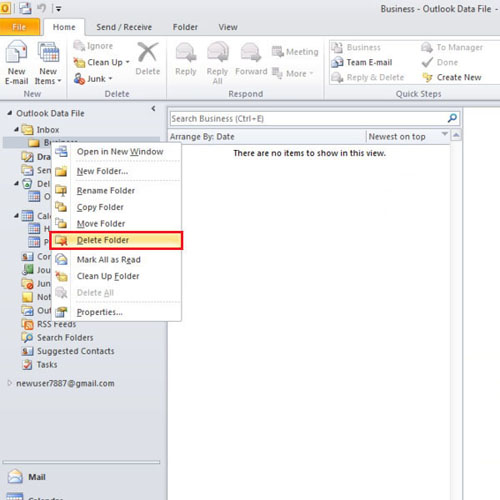The image size is (500, 500).
Task: Click the Send/Receive icon in Quick Access Toolbar
Action: (25, 8)
